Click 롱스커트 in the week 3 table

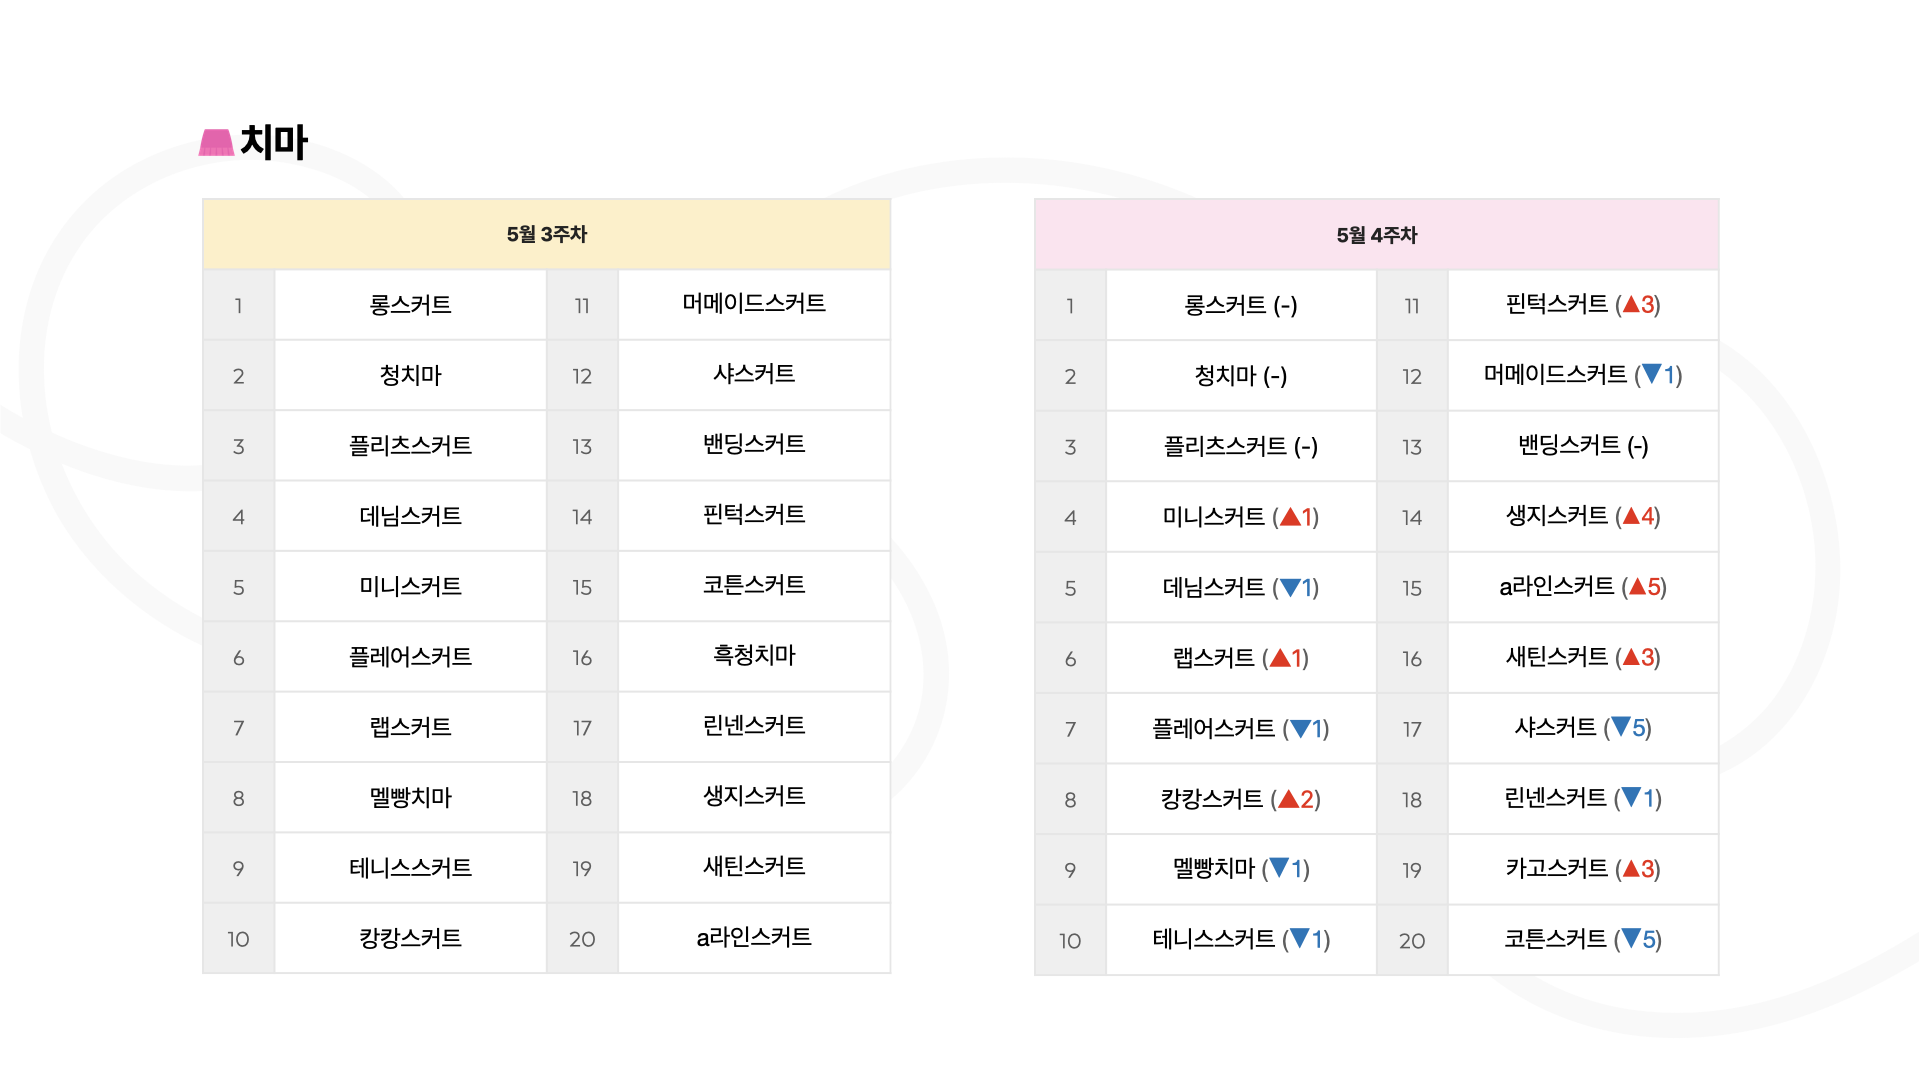411,304
